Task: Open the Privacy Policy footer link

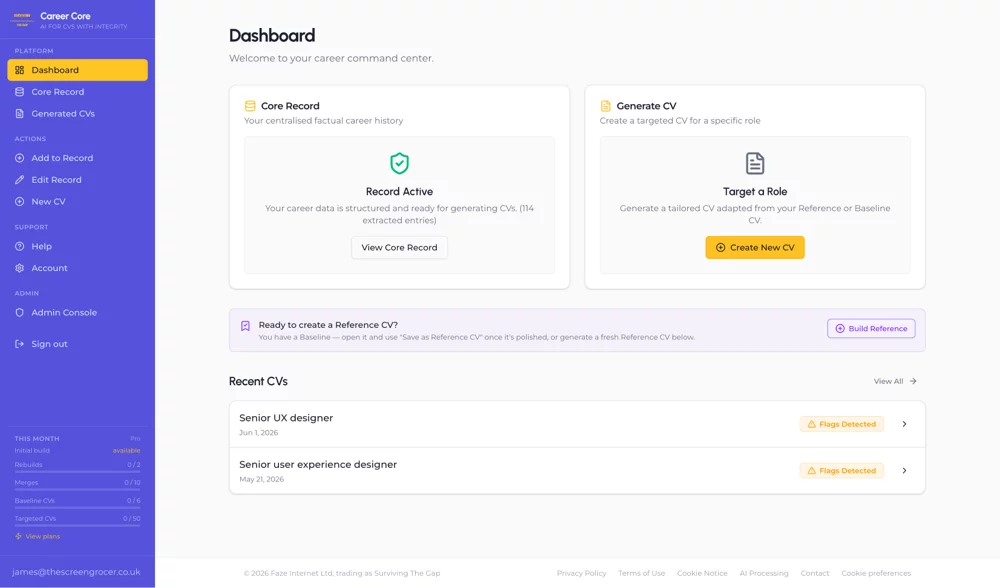Action: (582, 573)
